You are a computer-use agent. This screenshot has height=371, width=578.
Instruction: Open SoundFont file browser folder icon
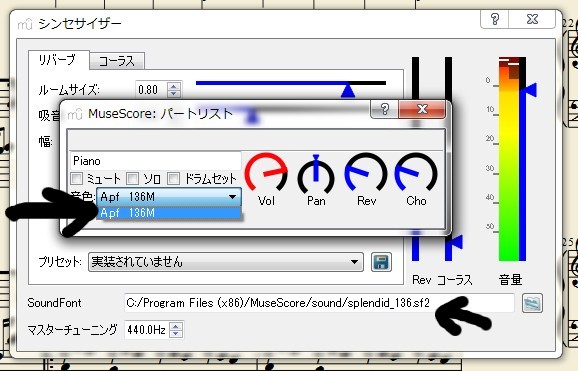532,303
